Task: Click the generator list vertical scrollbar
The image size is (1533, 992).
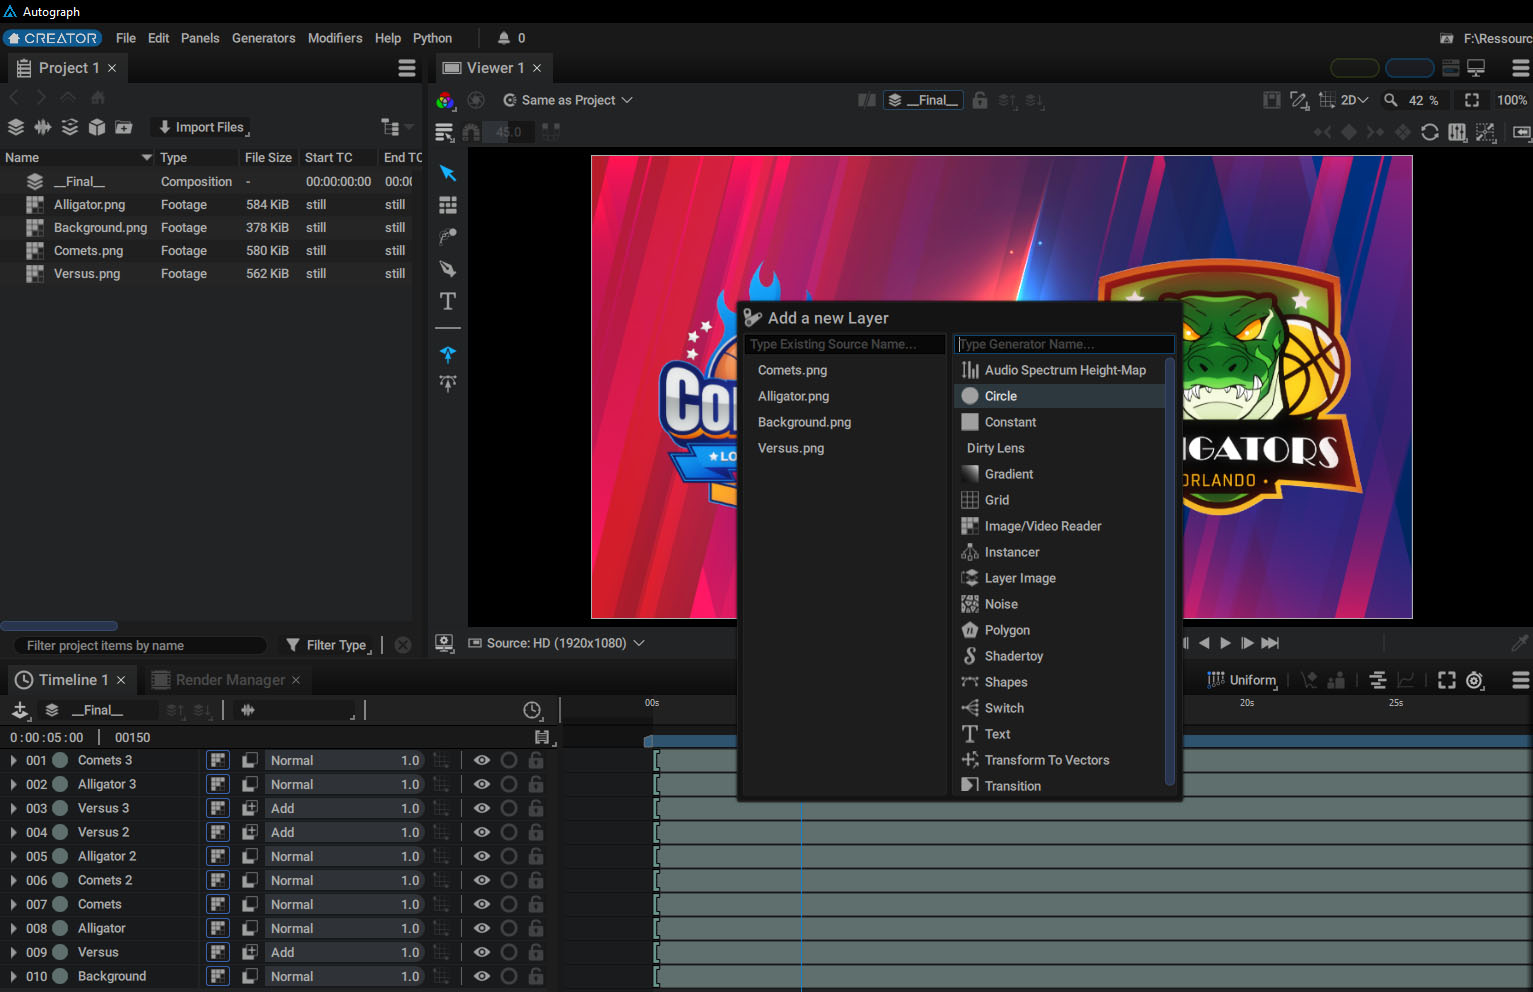Action: (x=1170, y=571)
